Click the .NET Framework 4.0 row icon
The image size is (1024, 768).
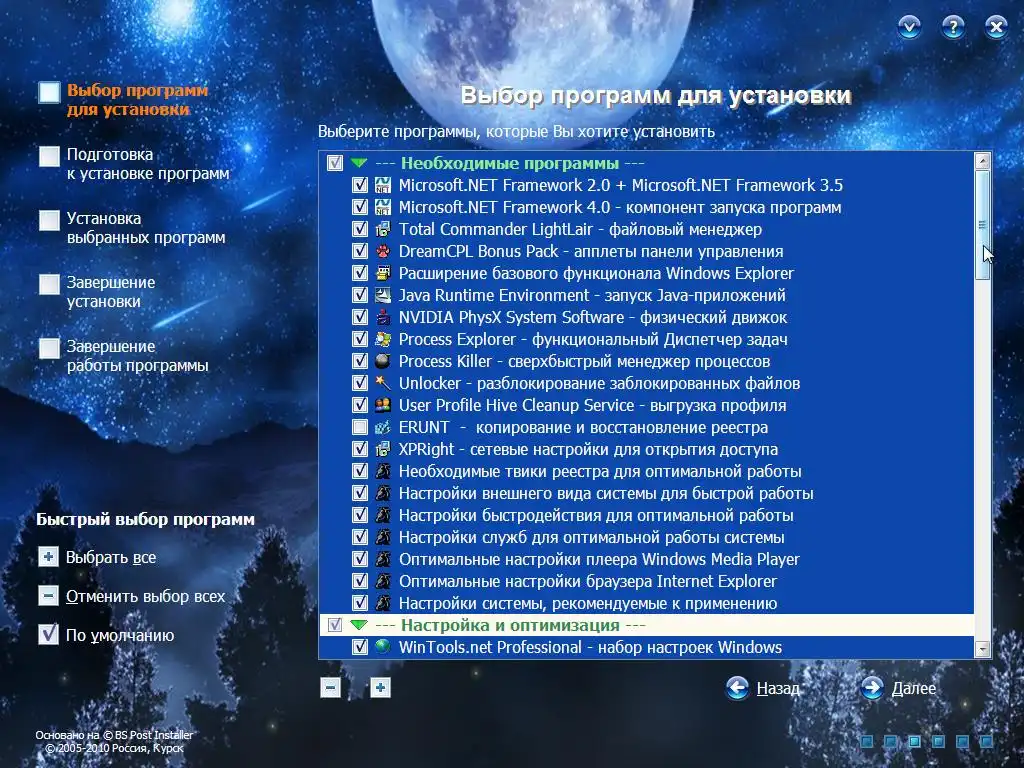click(383, 207)
